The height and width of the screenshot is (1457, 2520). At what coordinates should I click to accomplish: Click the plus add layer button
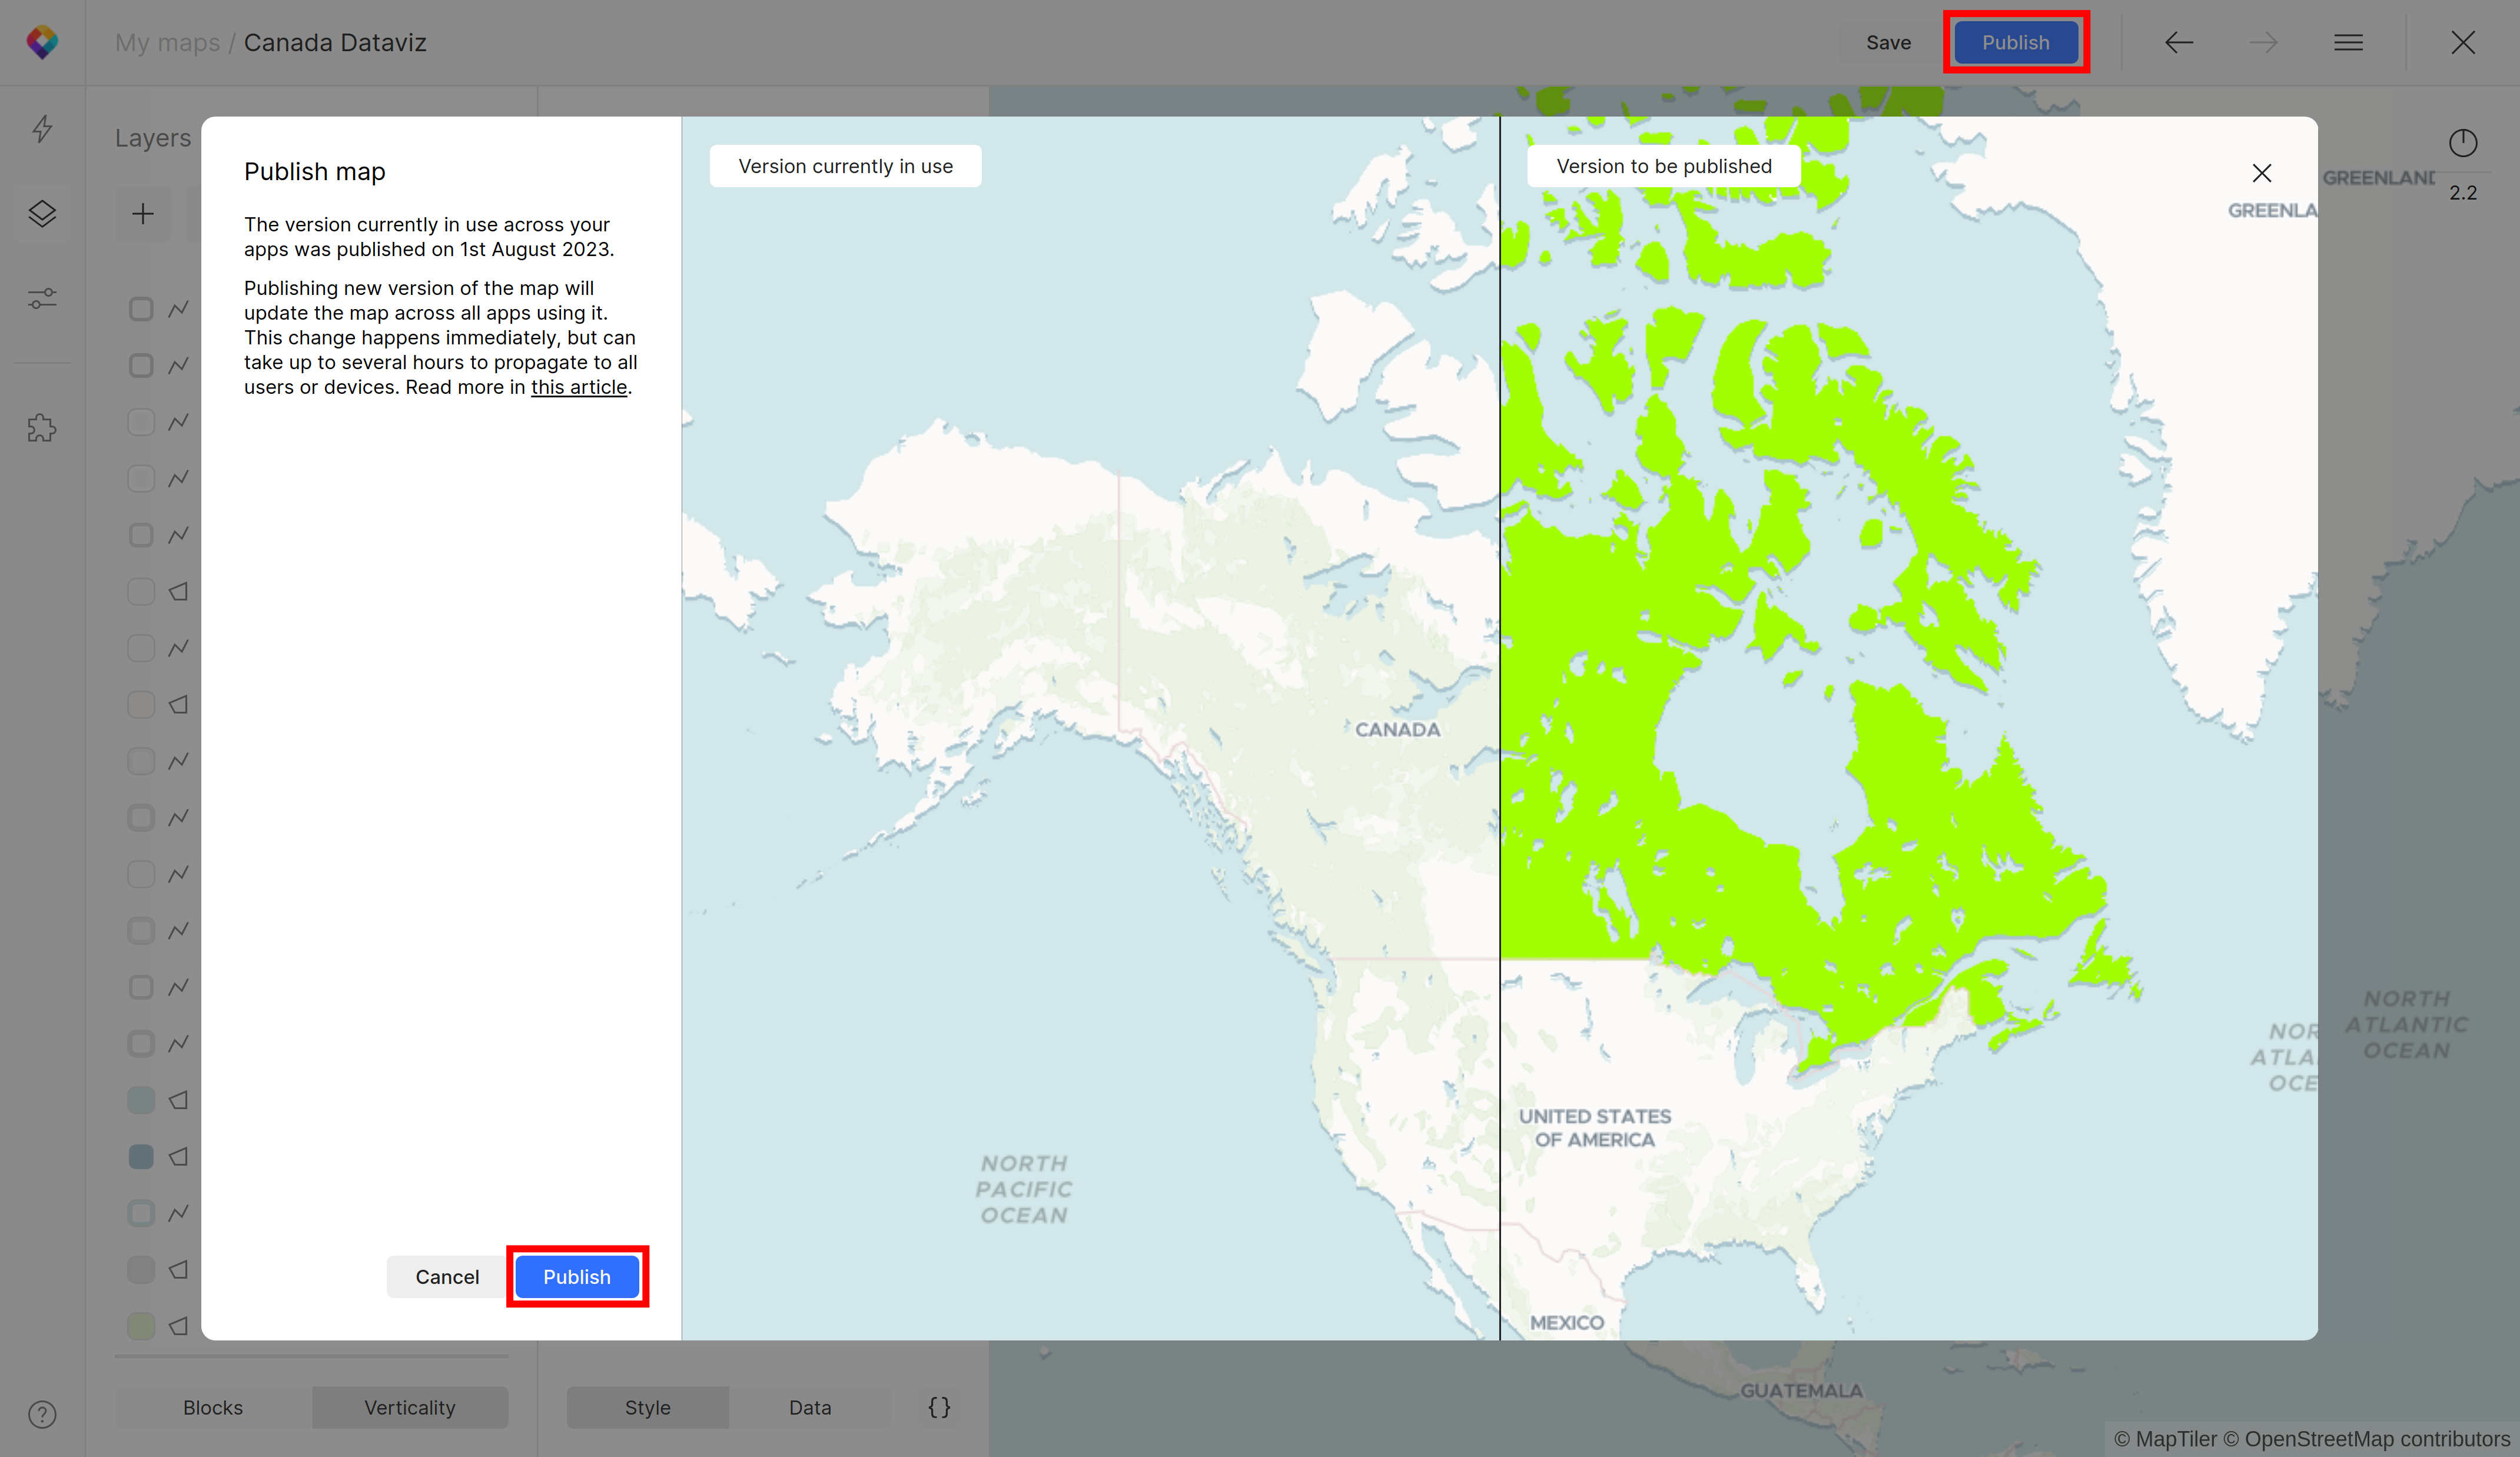(143, 214)
